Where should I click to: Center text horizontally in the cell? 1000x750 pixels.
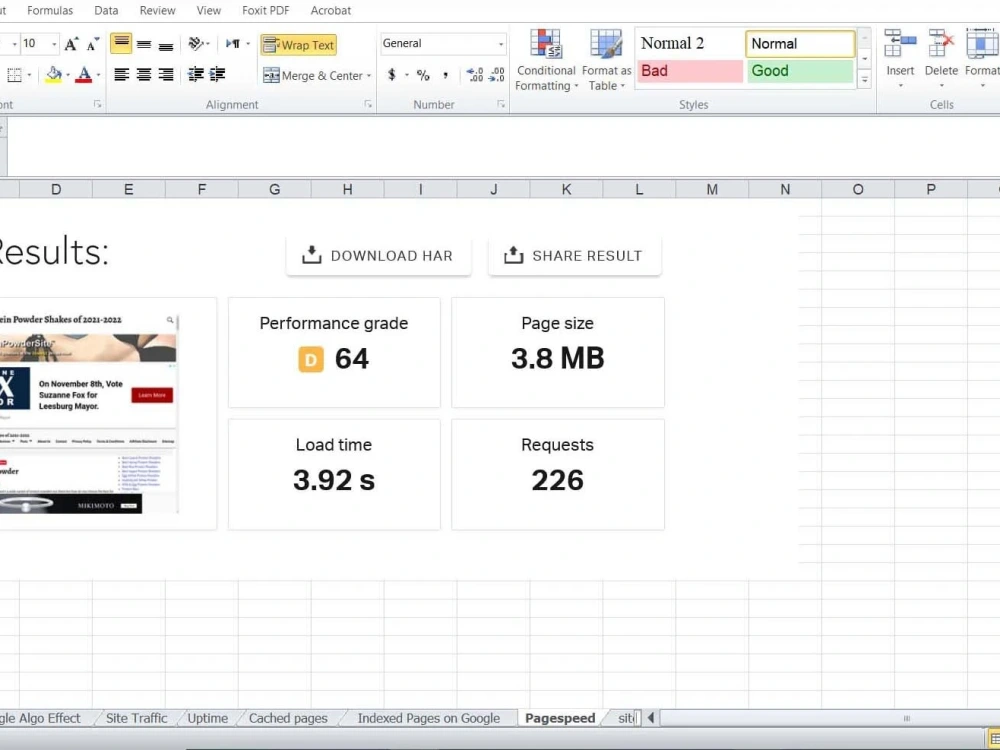144,75
